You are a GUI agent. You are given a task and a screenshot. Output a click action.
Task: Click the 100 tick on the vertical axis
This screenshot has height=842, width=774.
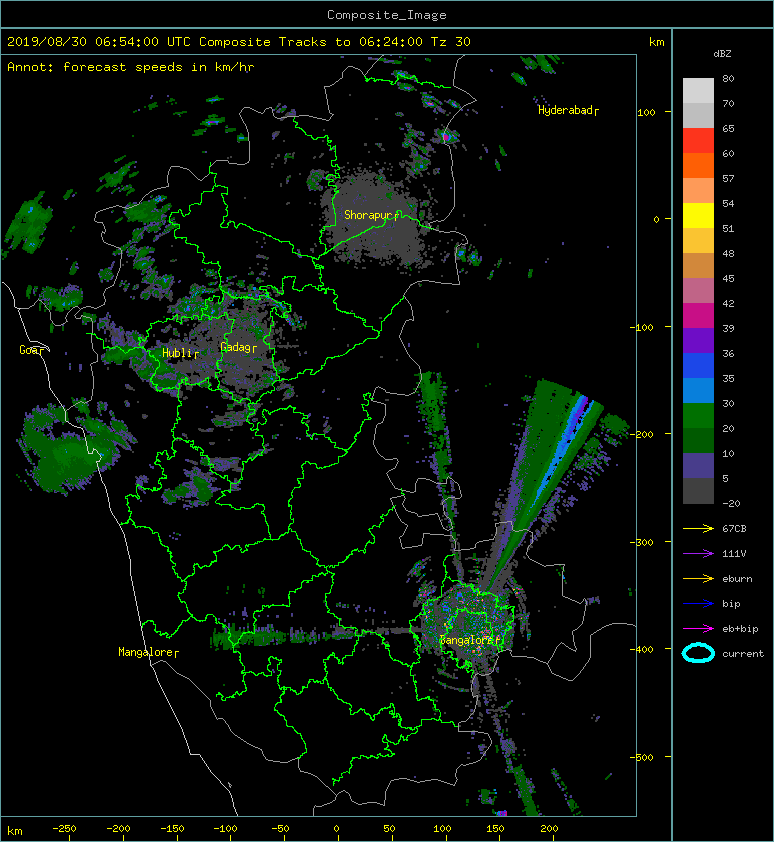(646, 112)
